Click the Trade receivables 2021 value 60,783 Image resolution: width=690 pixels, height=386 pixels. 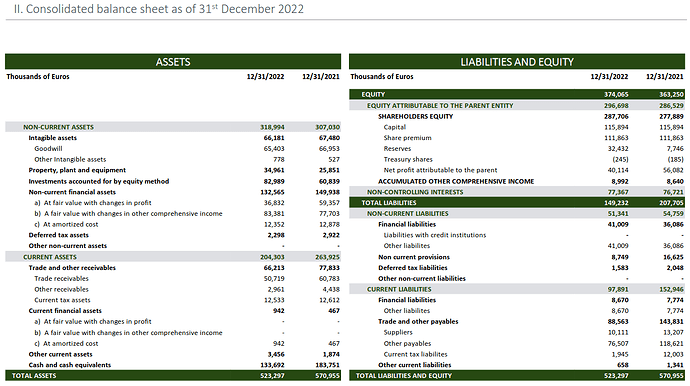(x=329, y=279)
